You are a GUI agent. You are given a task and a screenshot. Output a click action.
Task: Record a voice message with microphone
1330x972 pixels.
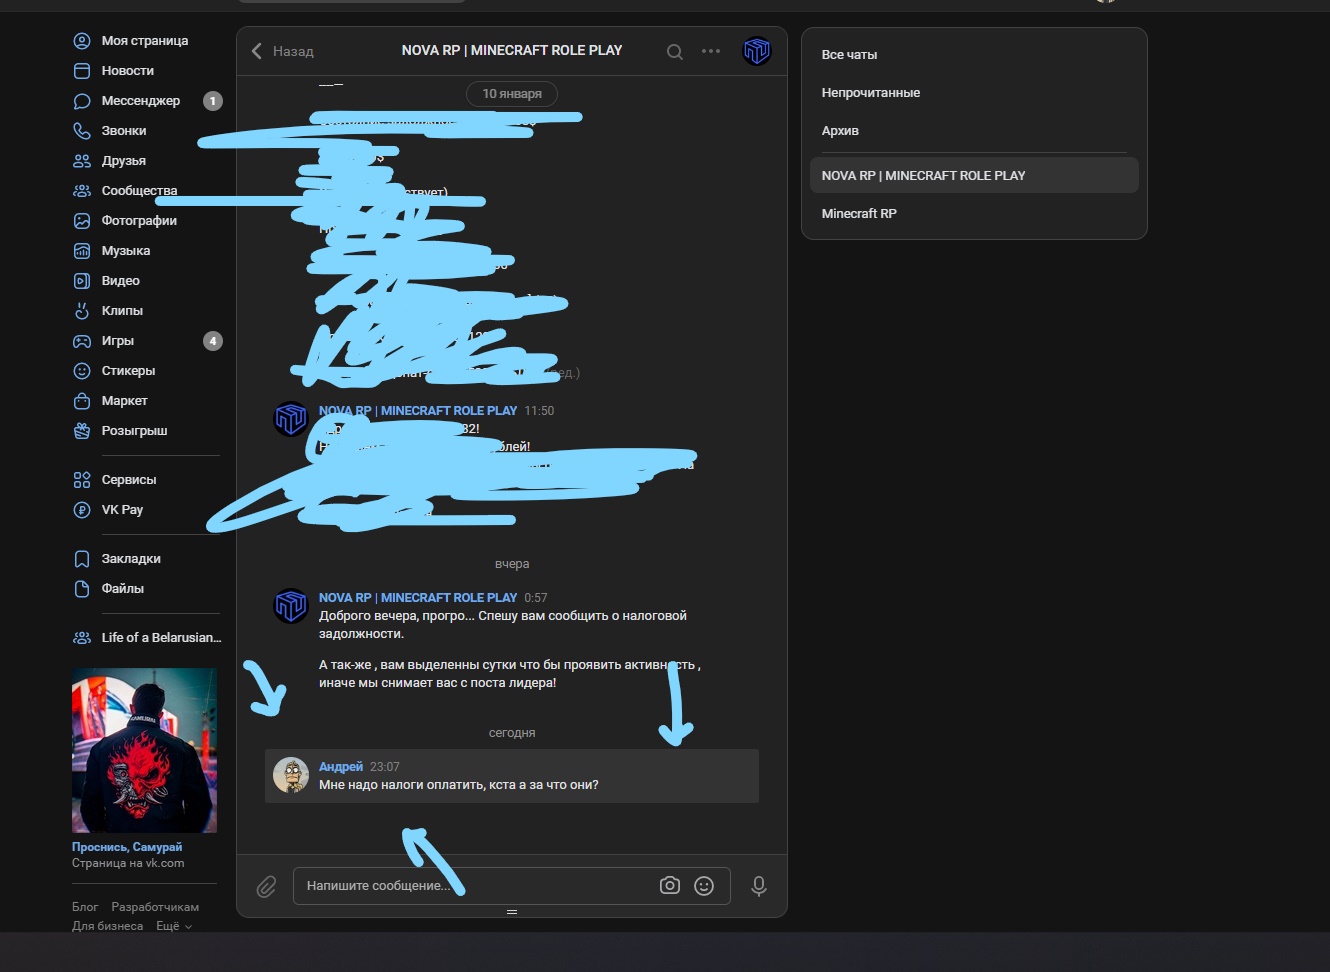[x=759, y=886]
